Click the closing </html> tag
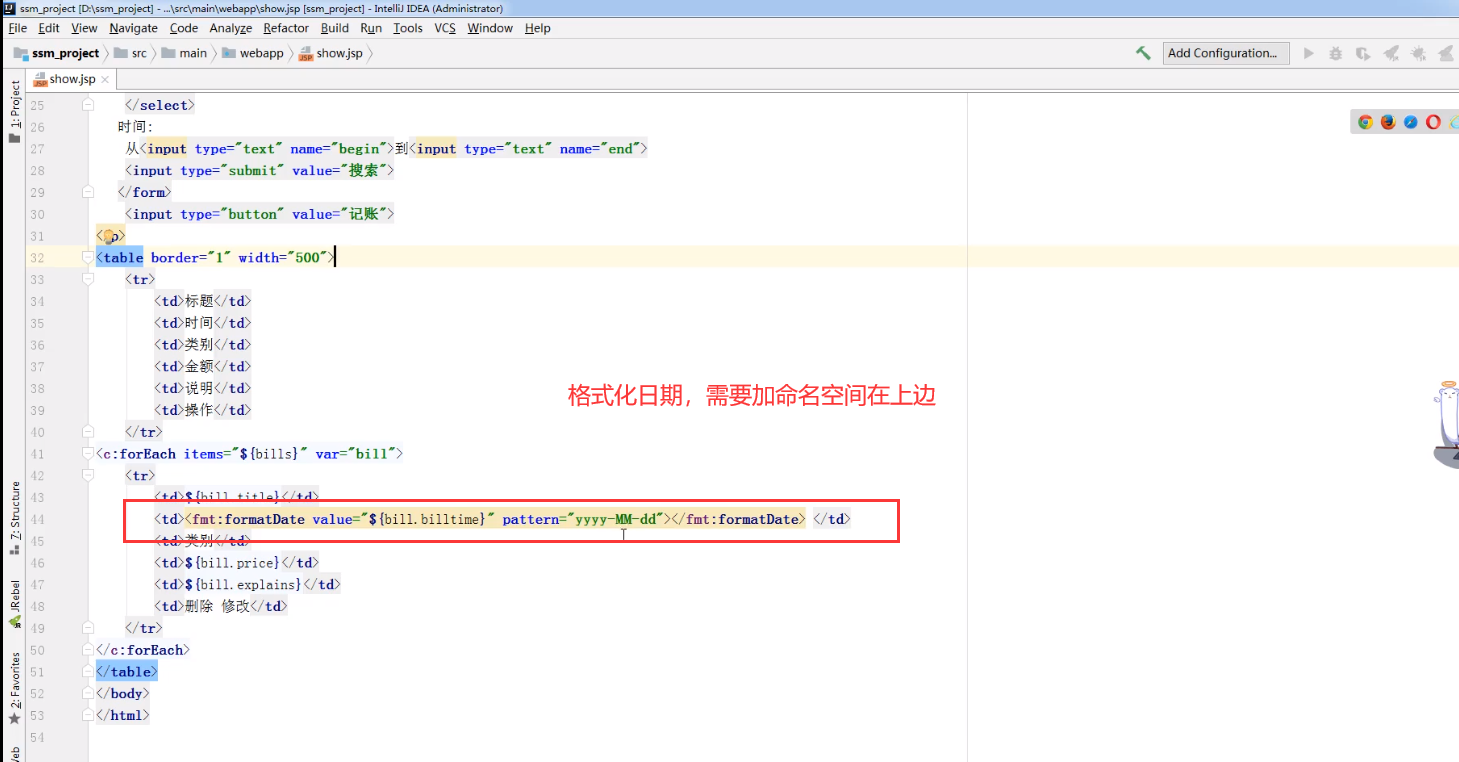Viewport: 1459px width, 762px height. 123,715
